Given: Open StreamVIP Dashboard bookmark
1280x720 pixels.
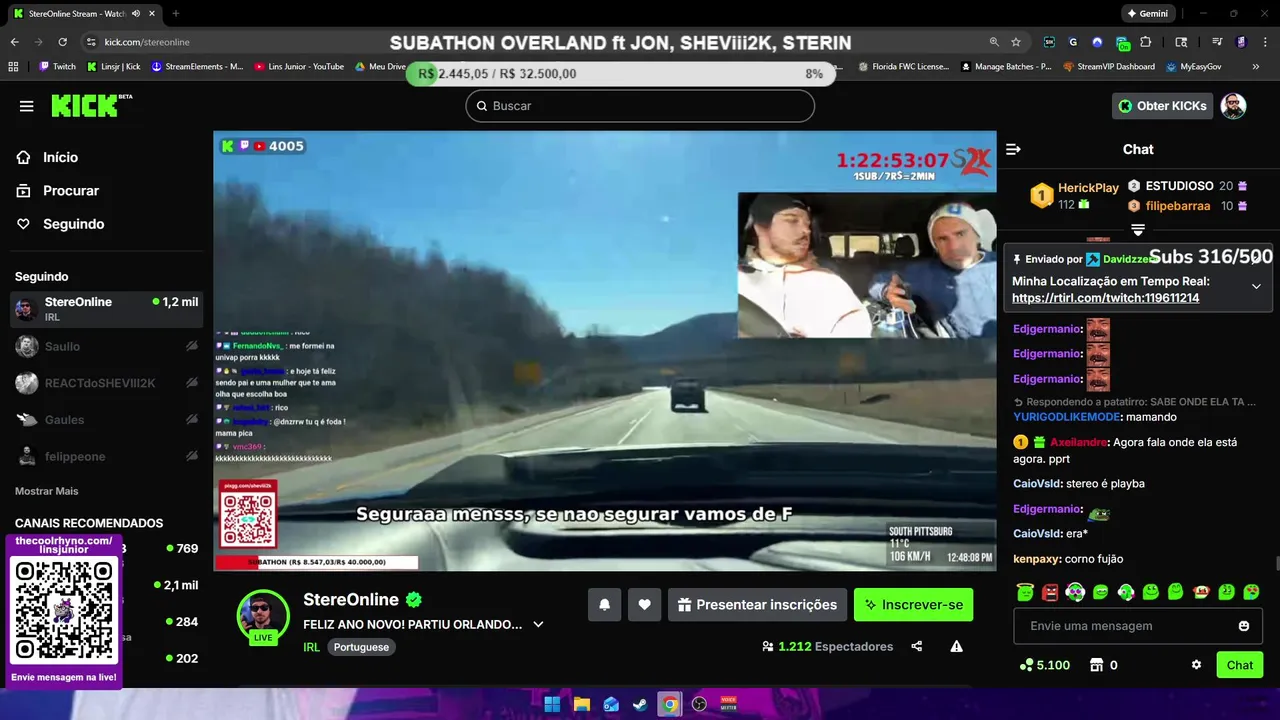Looking at the screenshot, I should [1108, 67].
